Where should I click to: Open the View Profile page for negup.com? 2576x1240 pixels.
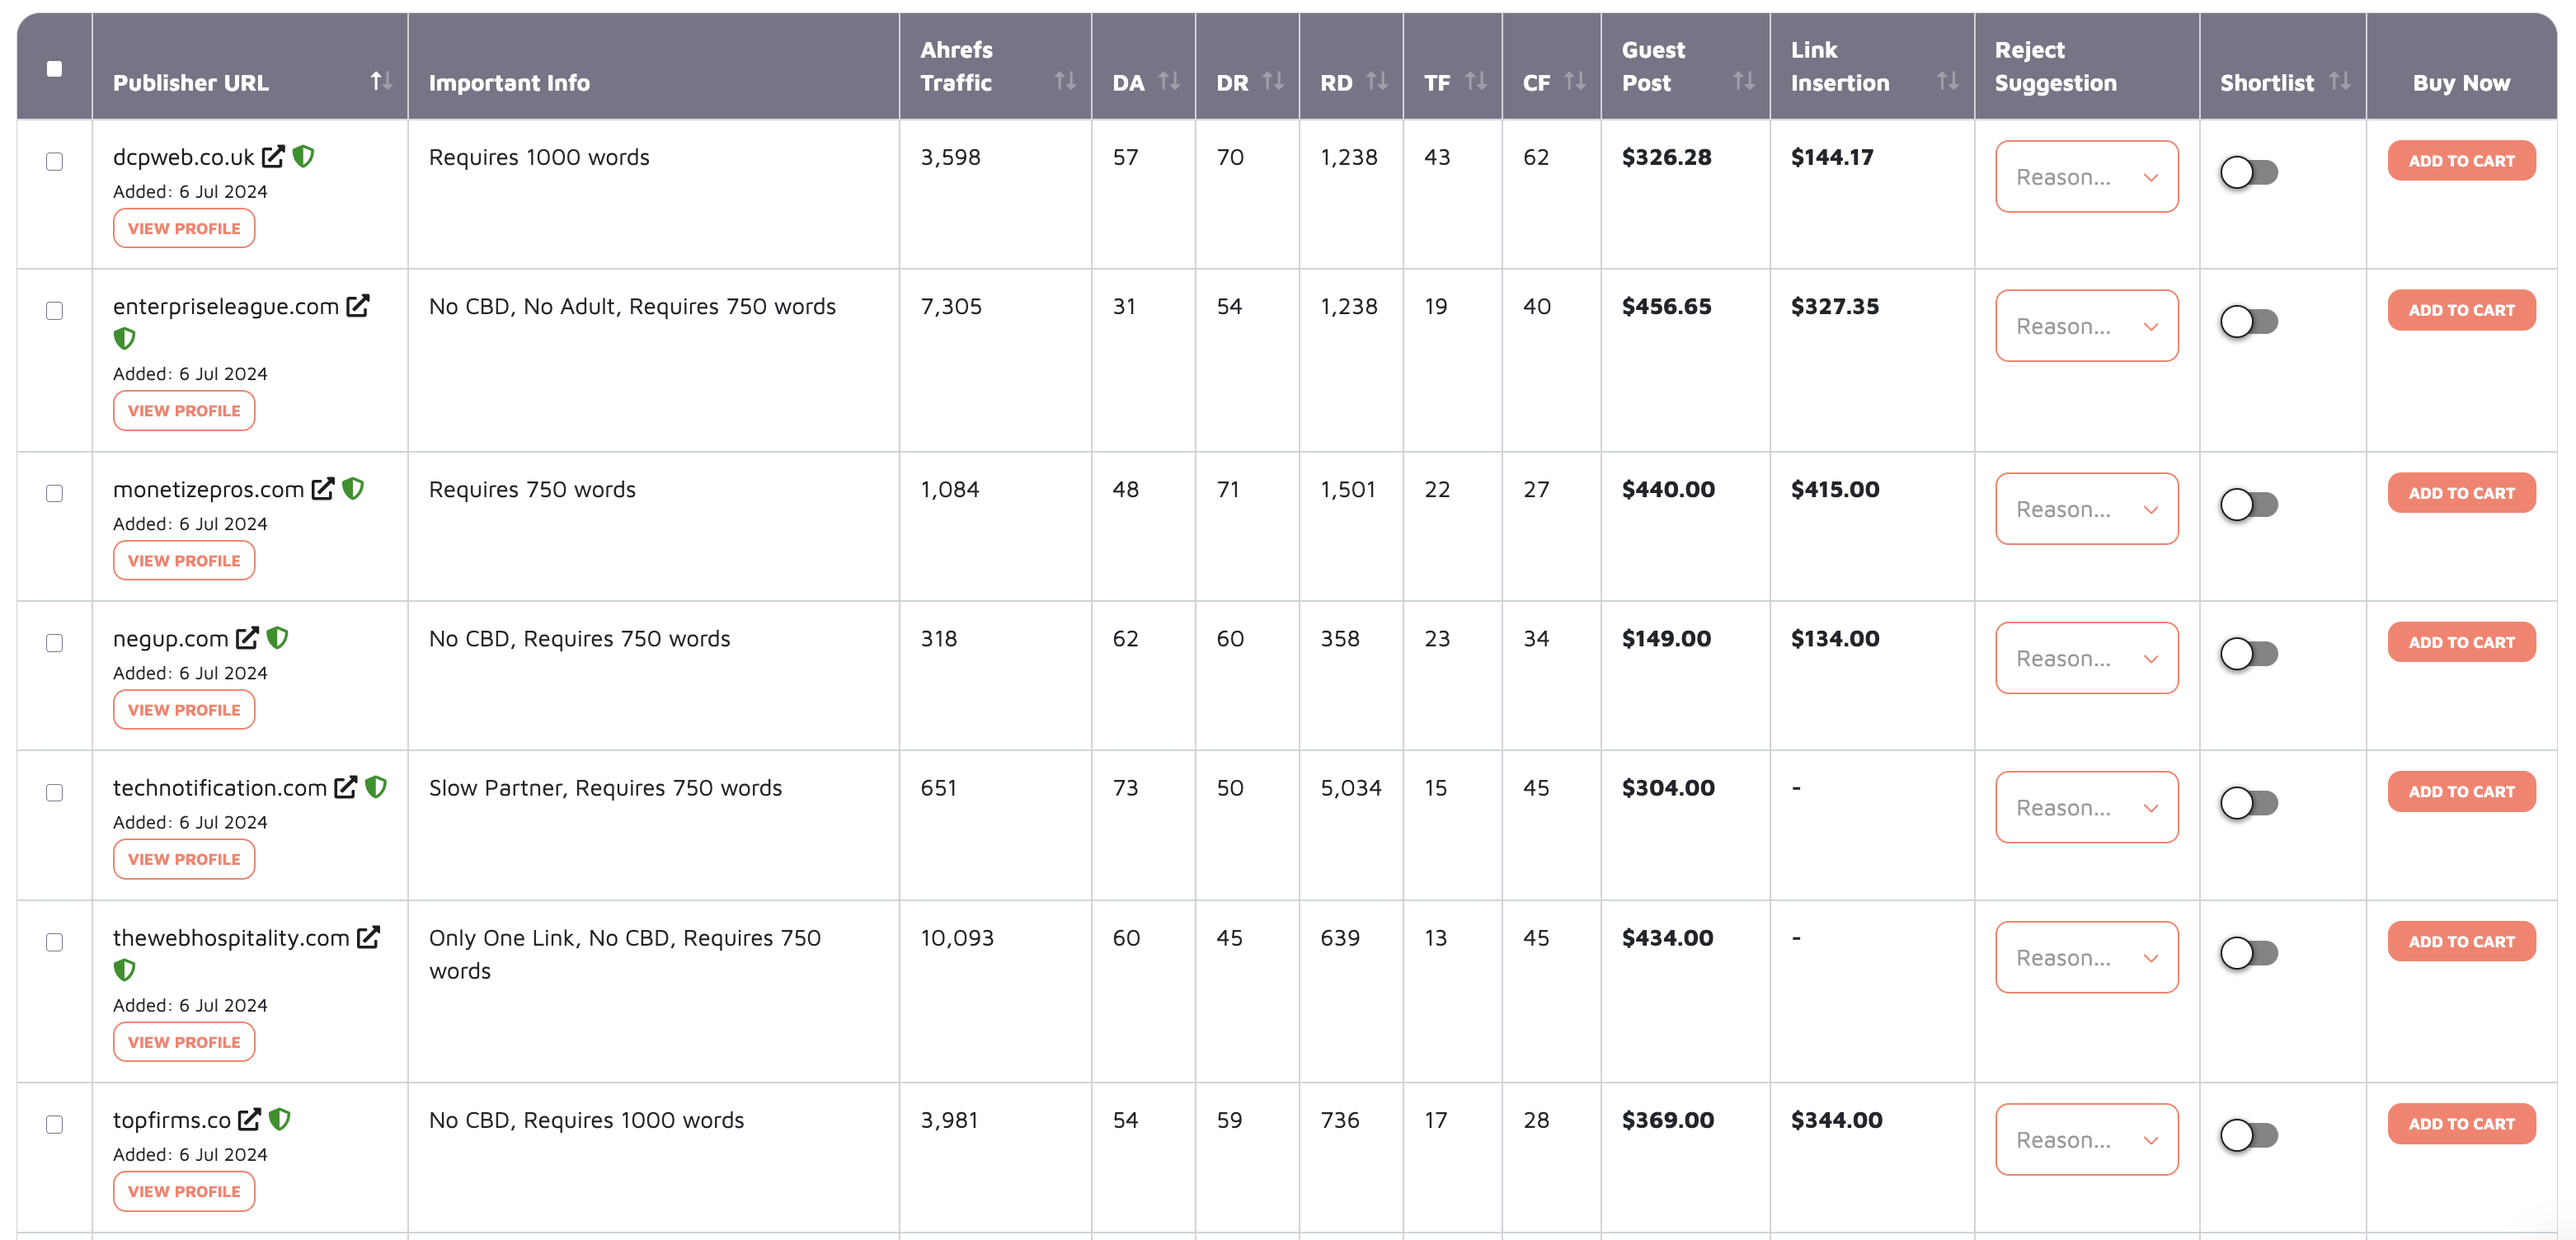click(183, 709)
